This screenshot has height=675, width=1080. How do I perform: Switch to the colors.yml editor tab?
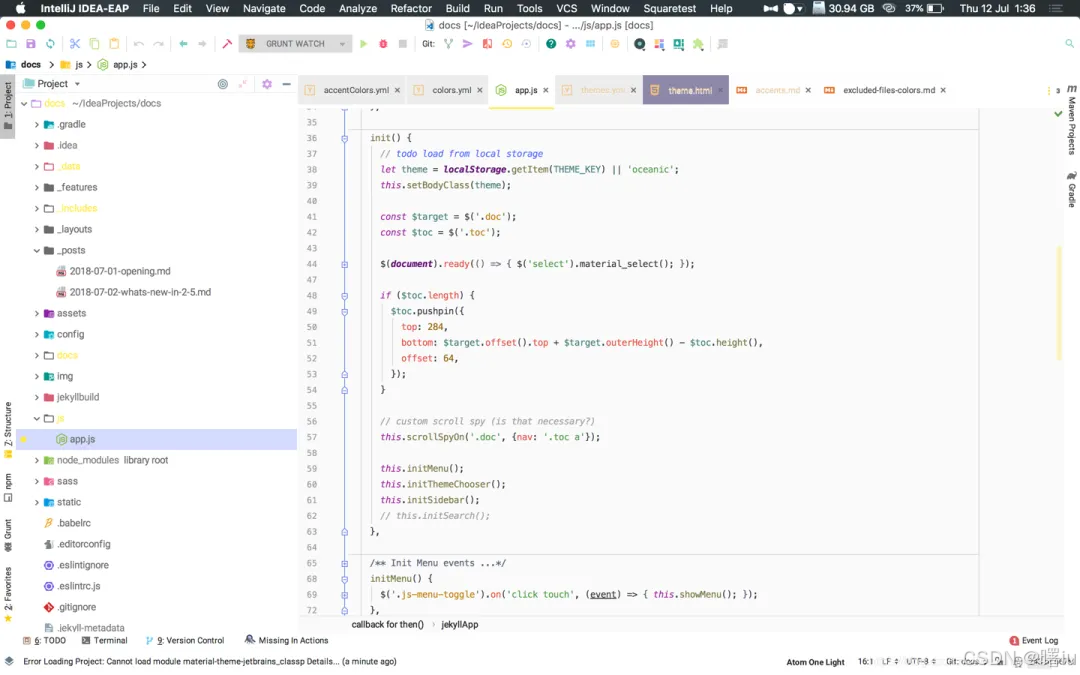(451, 90)
